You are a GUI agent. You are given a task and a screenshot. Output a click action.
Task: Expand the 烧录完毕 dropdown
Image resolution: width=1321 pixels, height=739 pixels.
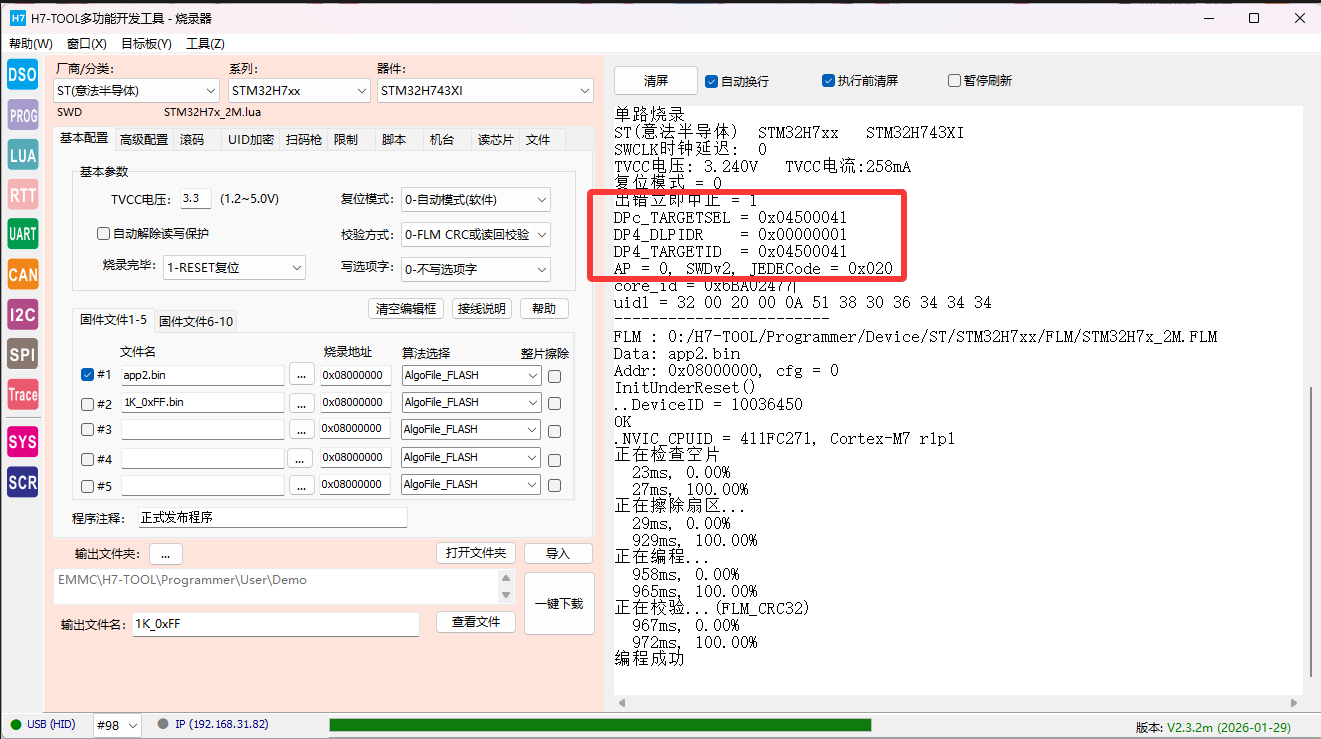[x=234, y=268]
